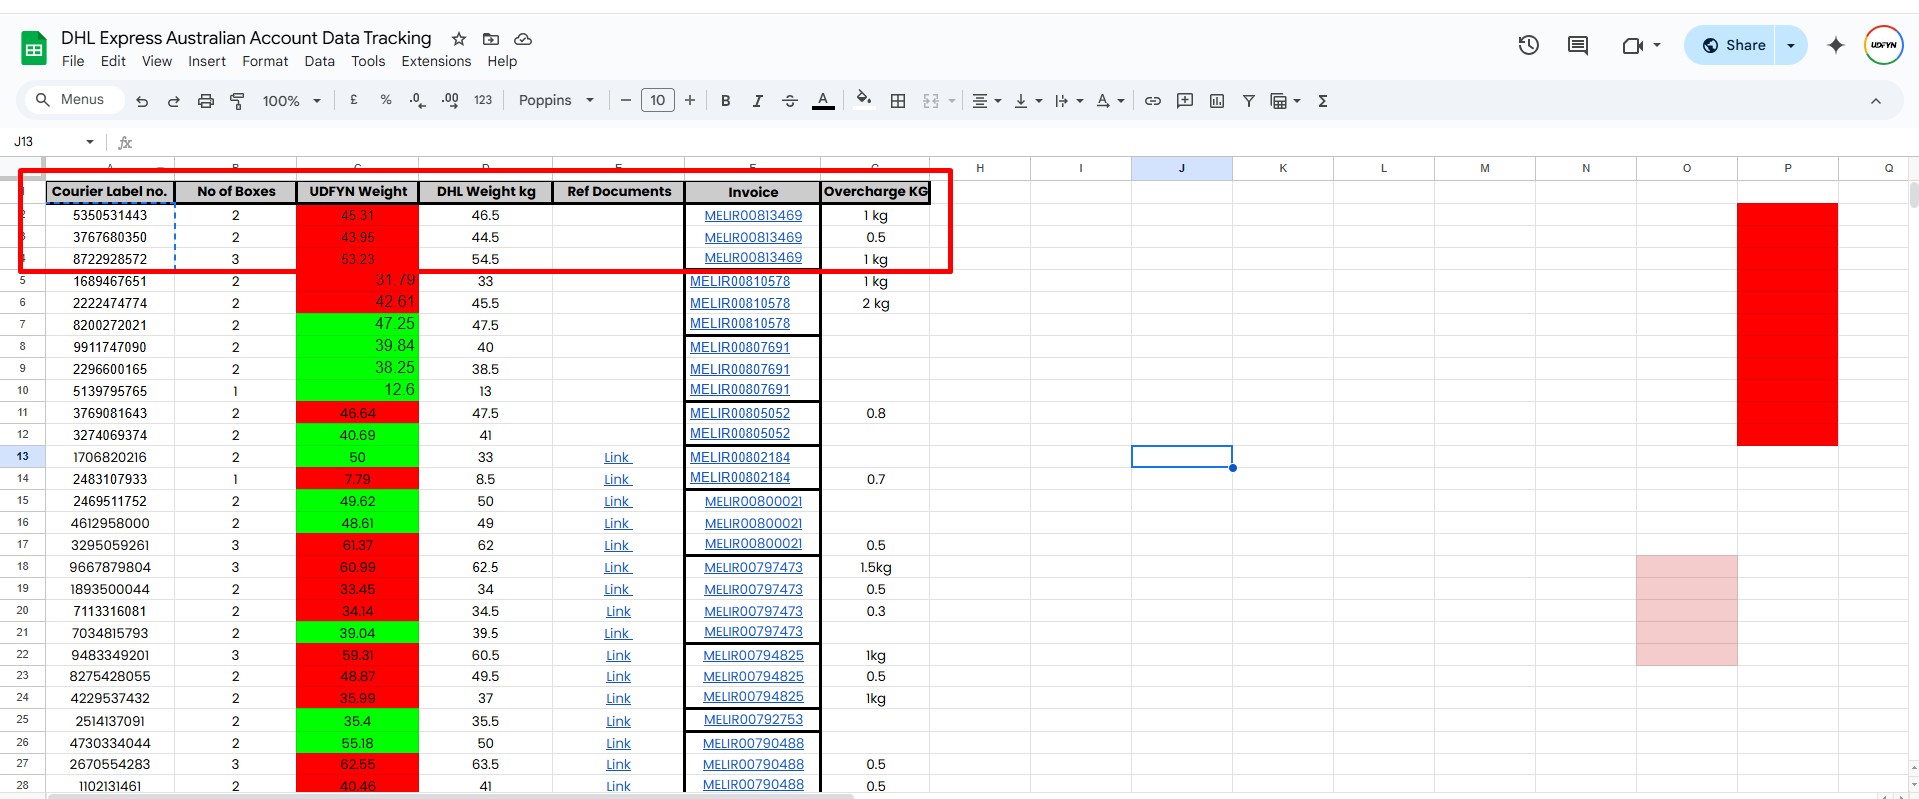Open version history clock icon
Viewport: 1919px width, 799px height.
(x=1528, y=45)
